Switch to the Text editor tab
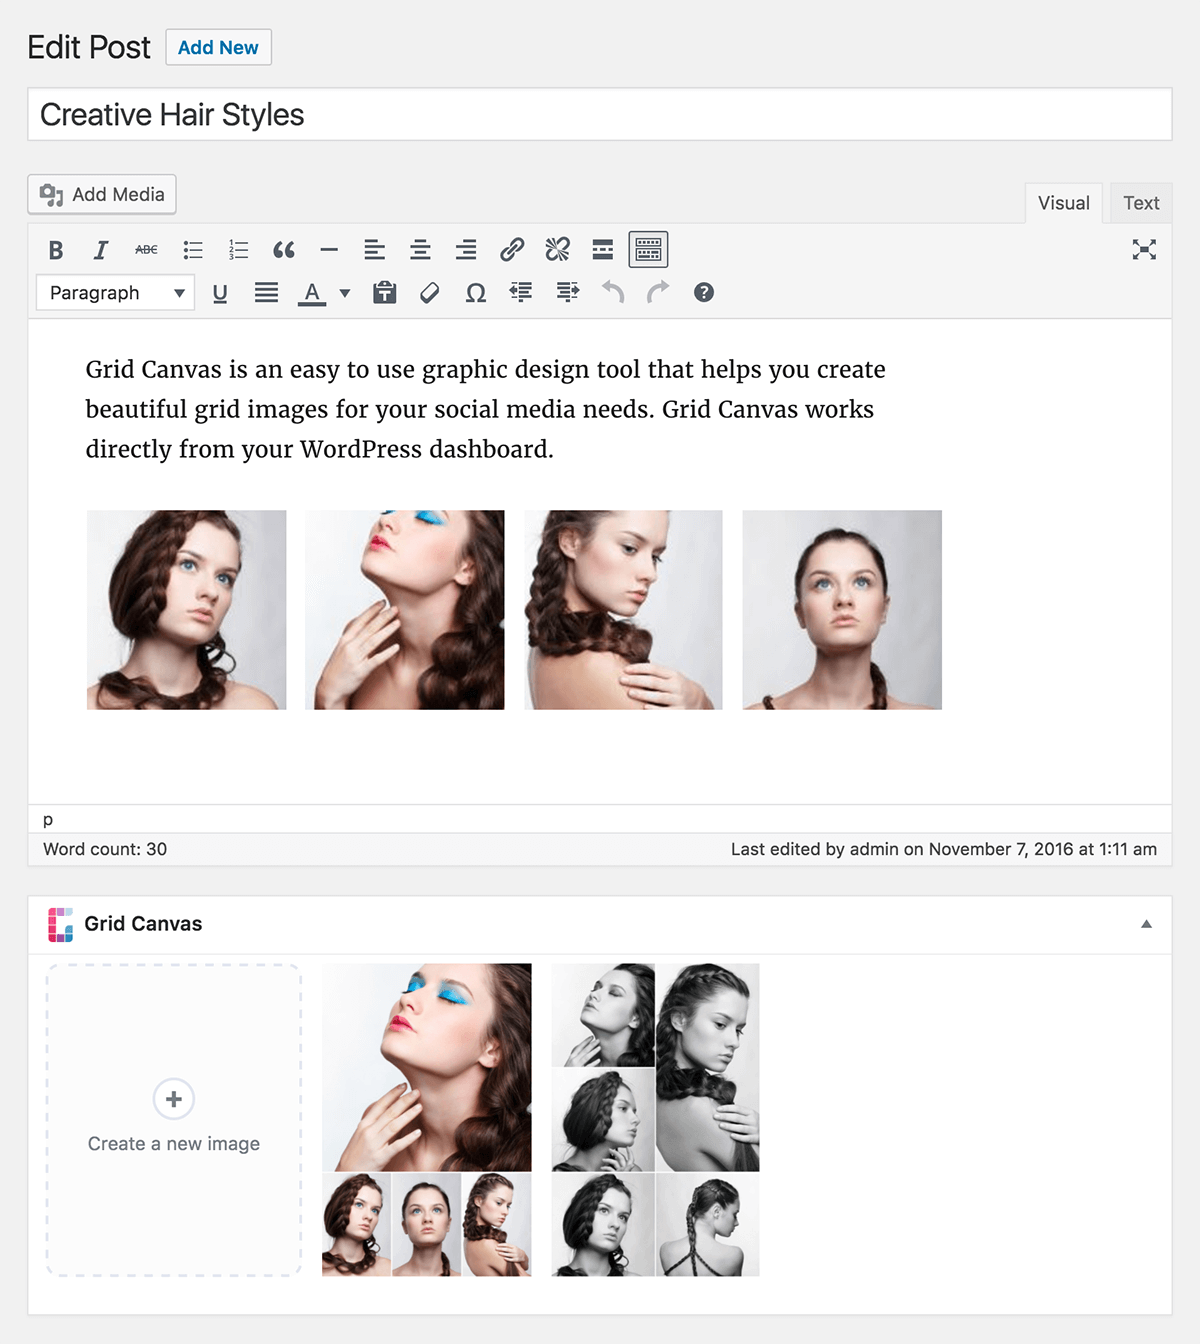1200x1344 pixels. pos(1141,203)
